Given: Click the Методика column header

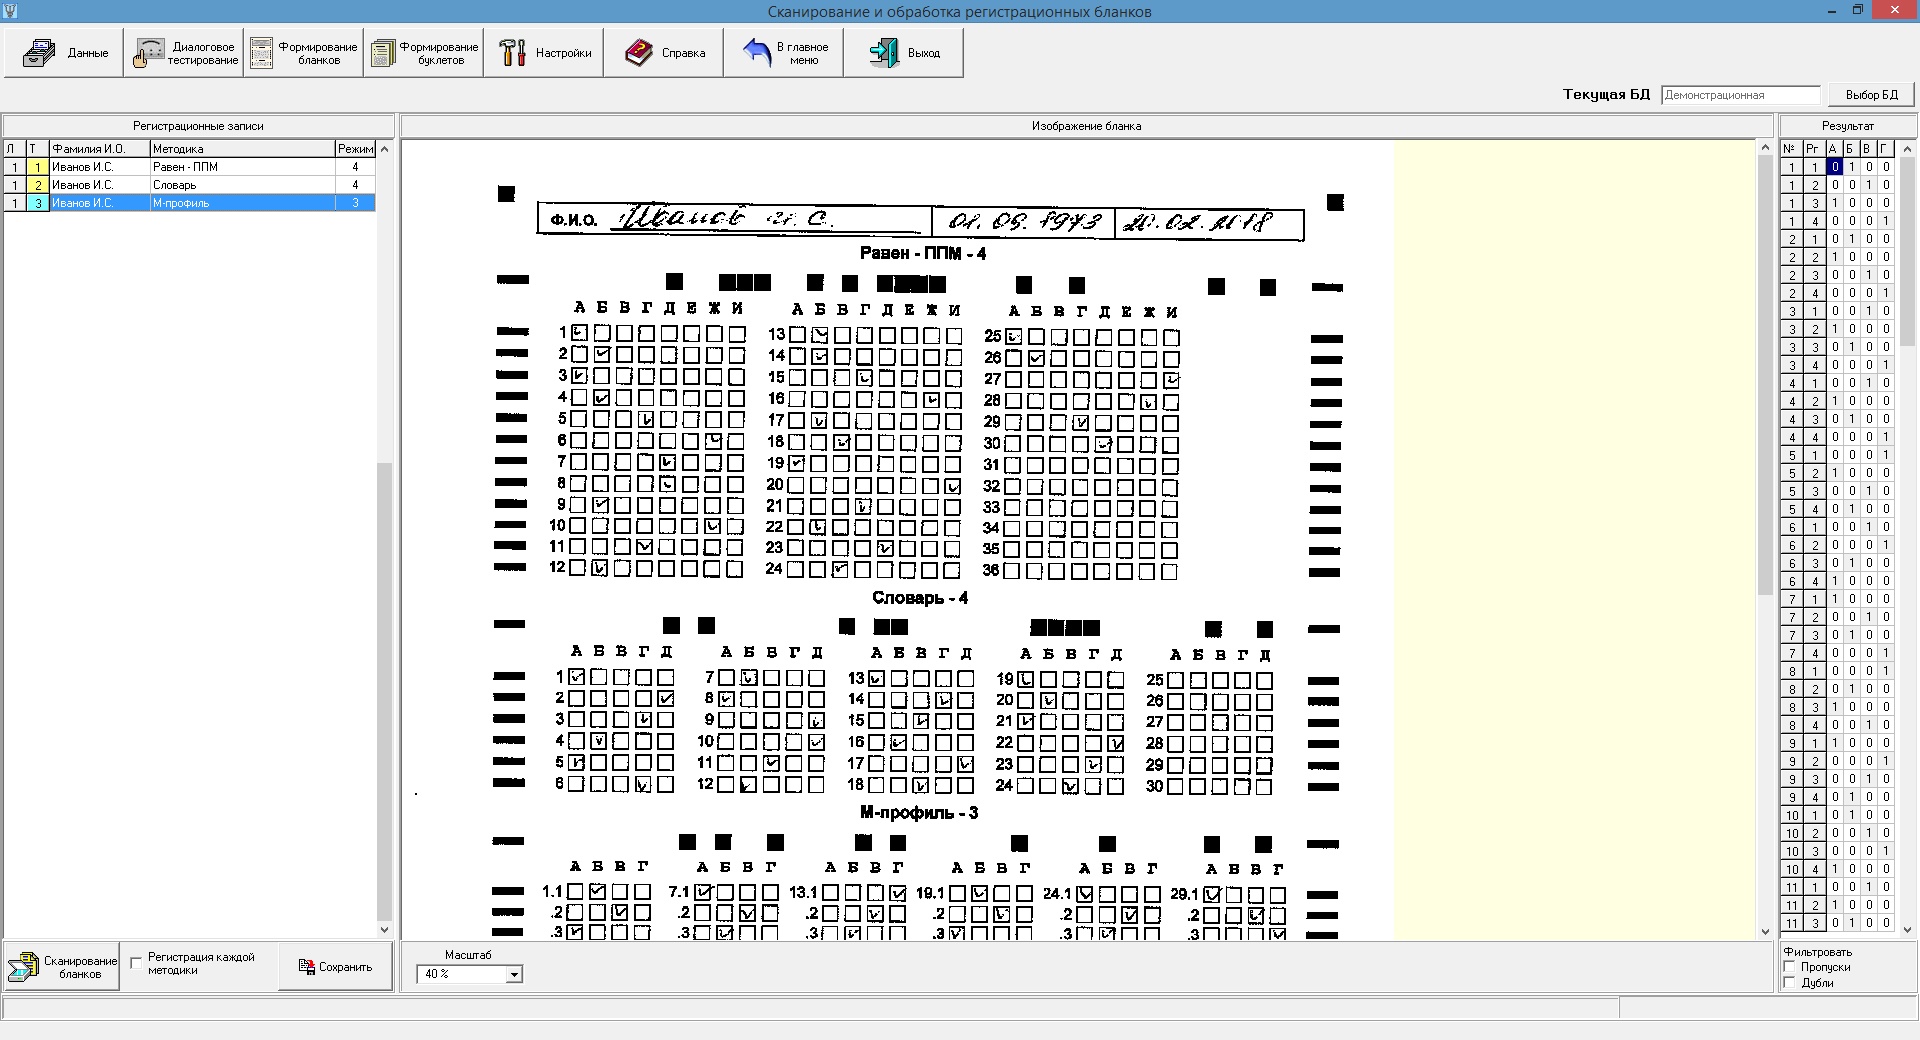Looking at the screenshot, I should [241, 149].
